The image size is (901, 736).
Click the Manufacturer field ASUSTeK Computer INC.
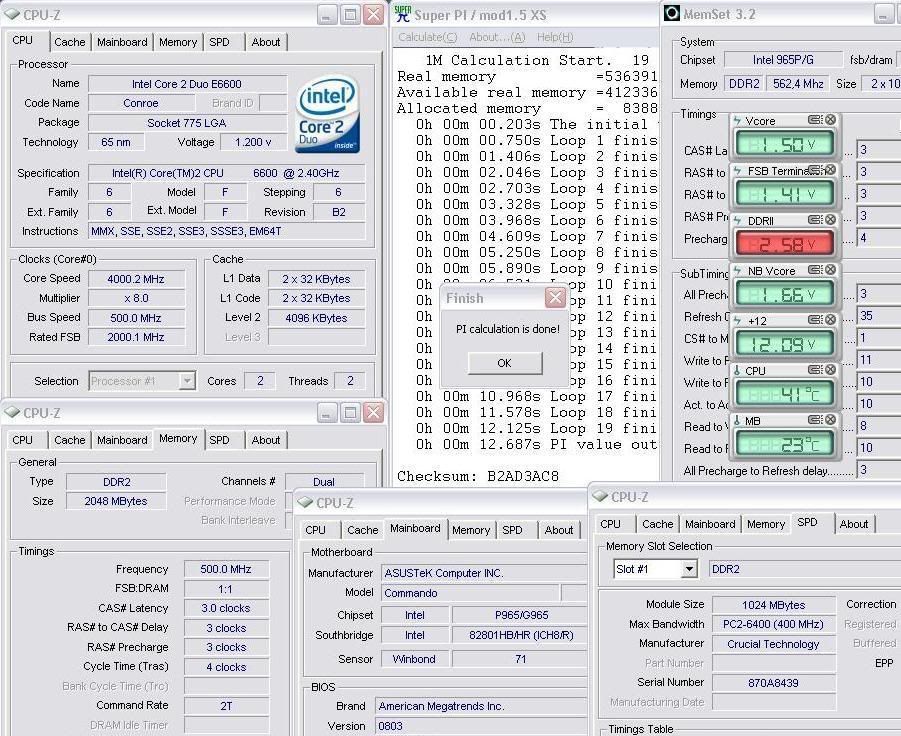point(484,573)
